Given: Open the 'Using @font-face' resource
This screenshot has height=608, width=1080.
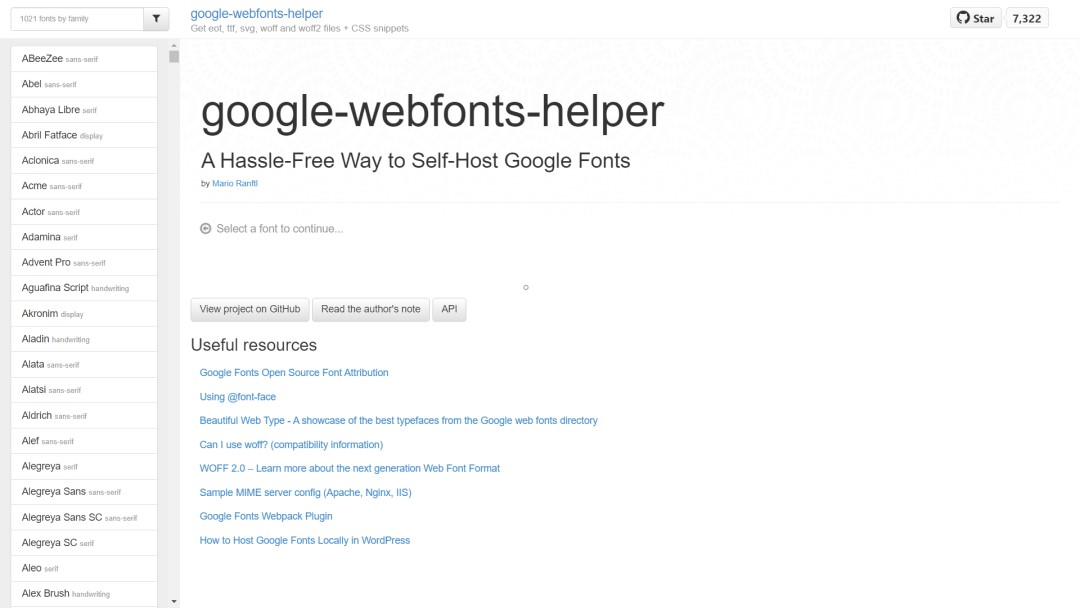Looking at the screenshot, I should click(x=239, y=396).
